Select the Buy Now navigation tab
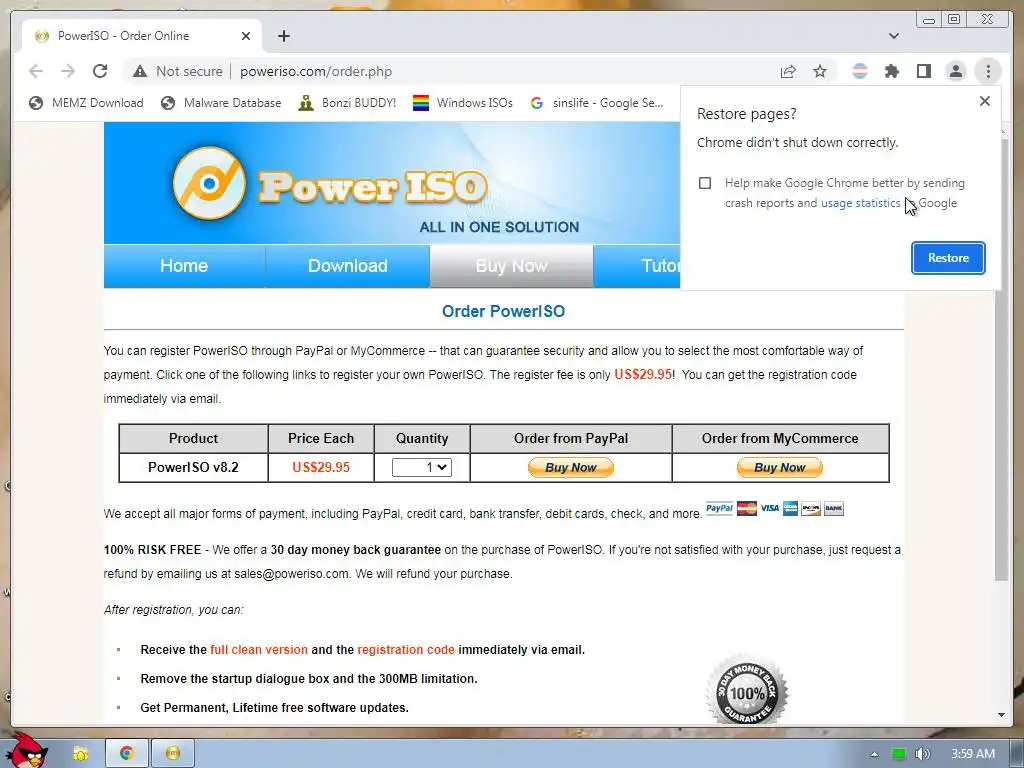The width and height of the screenshot is (1024, 768). tap(511, 266)
